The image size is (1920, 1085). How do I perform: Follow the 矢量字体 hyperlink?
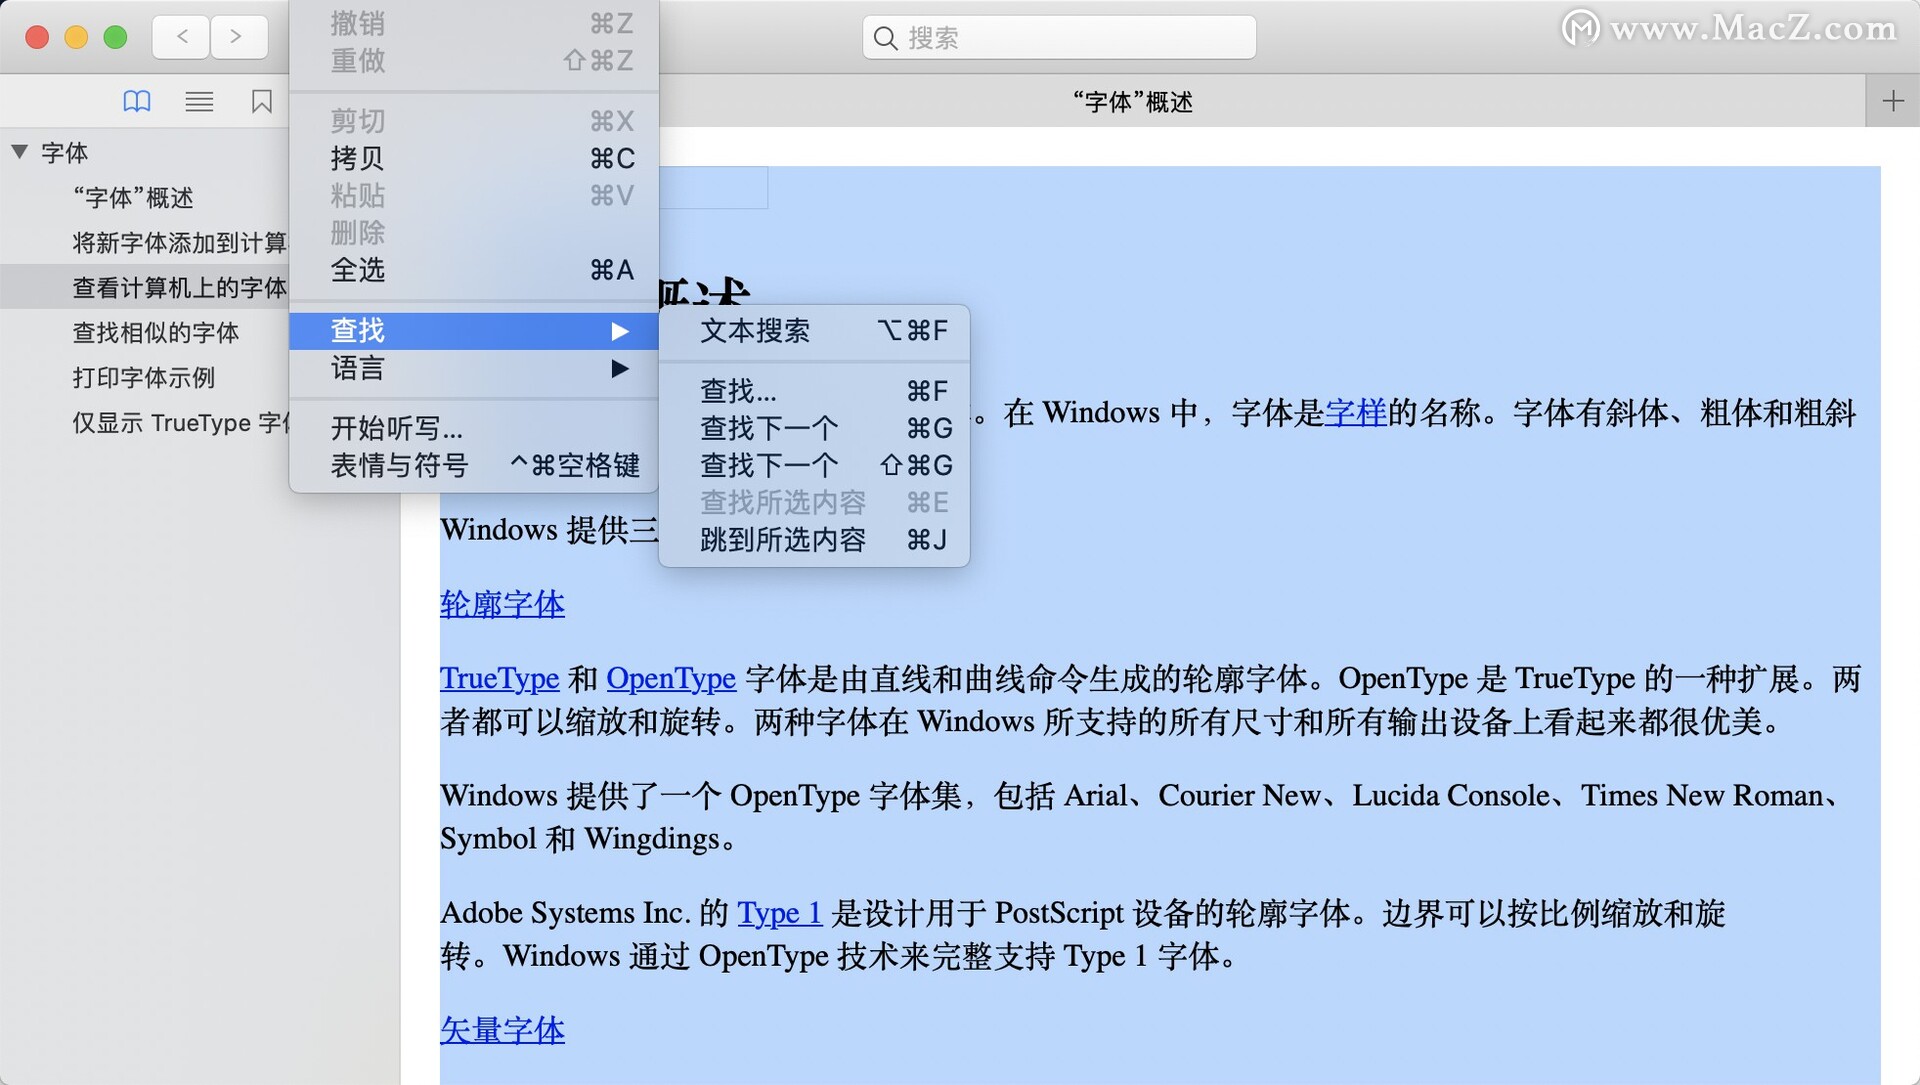pos(502,1031)
